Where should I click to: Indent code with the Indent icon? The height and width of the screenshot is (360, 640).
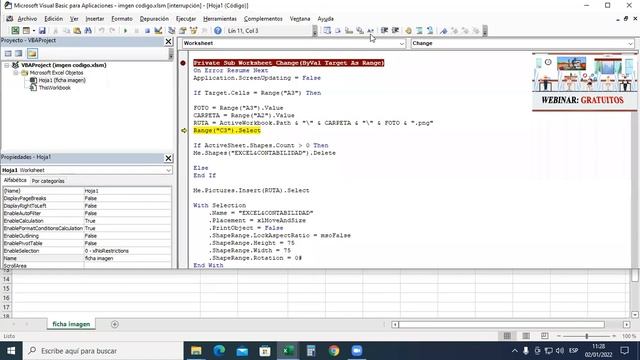384,31
